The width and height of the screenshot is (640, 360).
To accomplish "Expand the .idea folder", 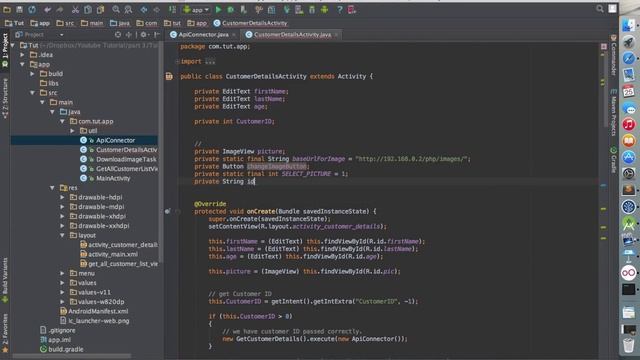I will coord(23,55).
